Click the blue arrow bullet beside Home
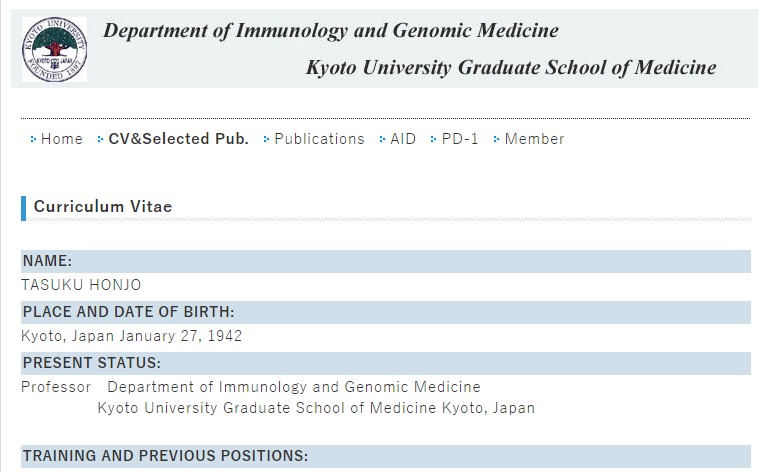The height and width of the screenshot is (472, 769). tap(33, 139)
